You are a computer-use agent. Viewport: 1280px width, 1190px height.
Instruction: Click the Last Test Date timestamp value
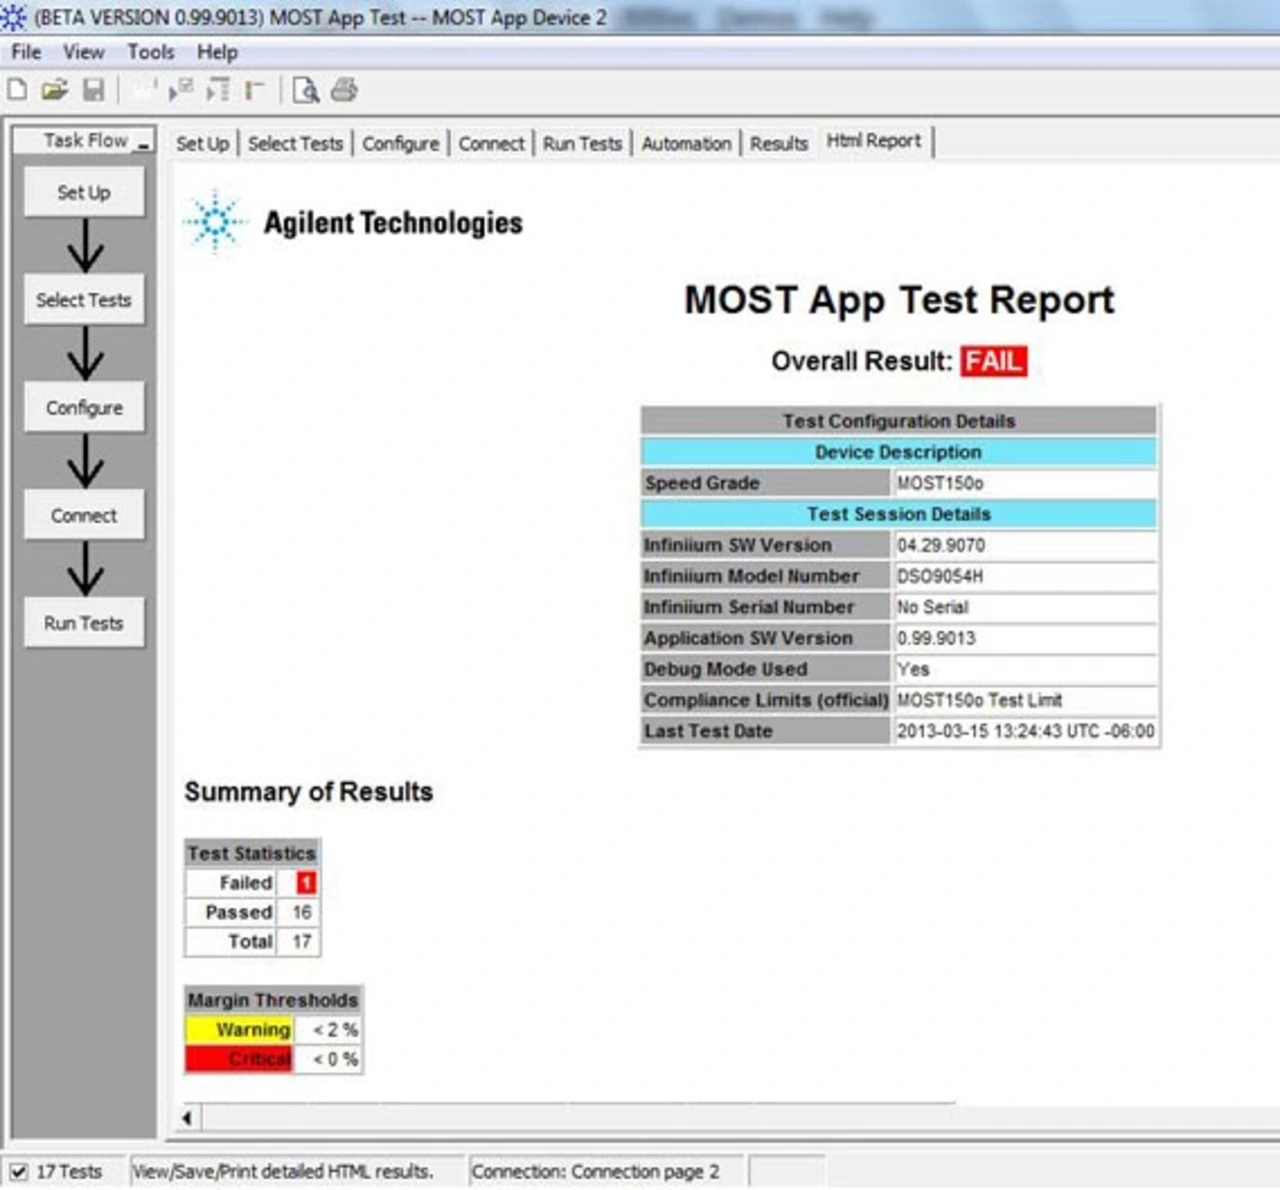pos(1025,731)
